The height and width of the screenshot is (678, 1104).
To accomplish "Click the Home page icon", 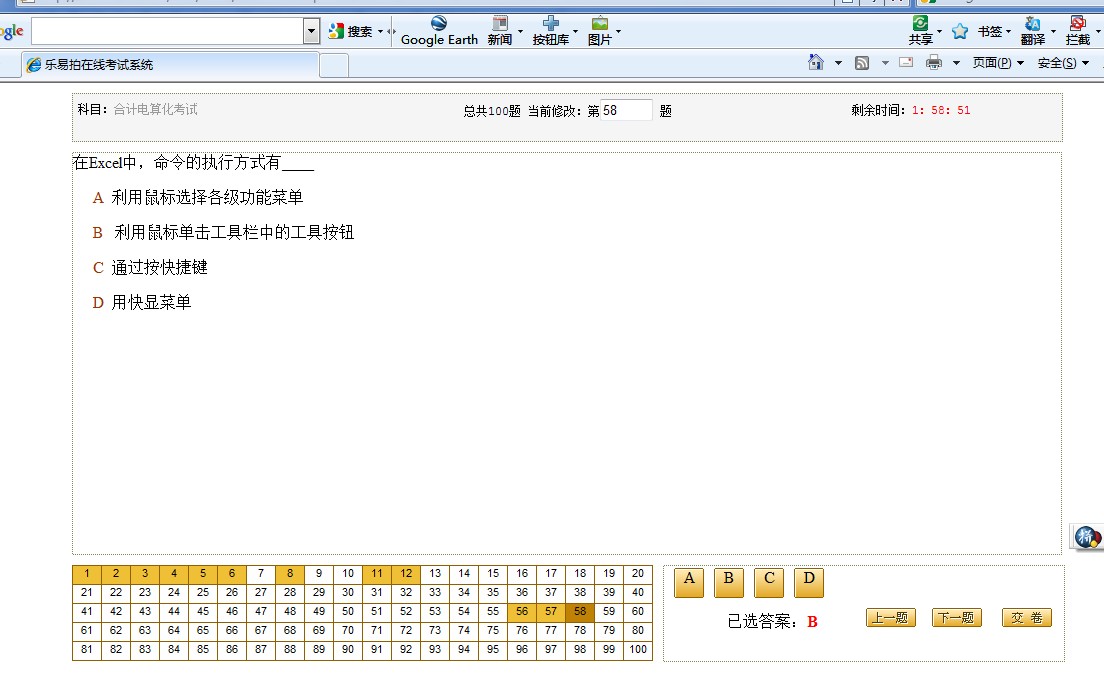I will click(x=816, y=63).
